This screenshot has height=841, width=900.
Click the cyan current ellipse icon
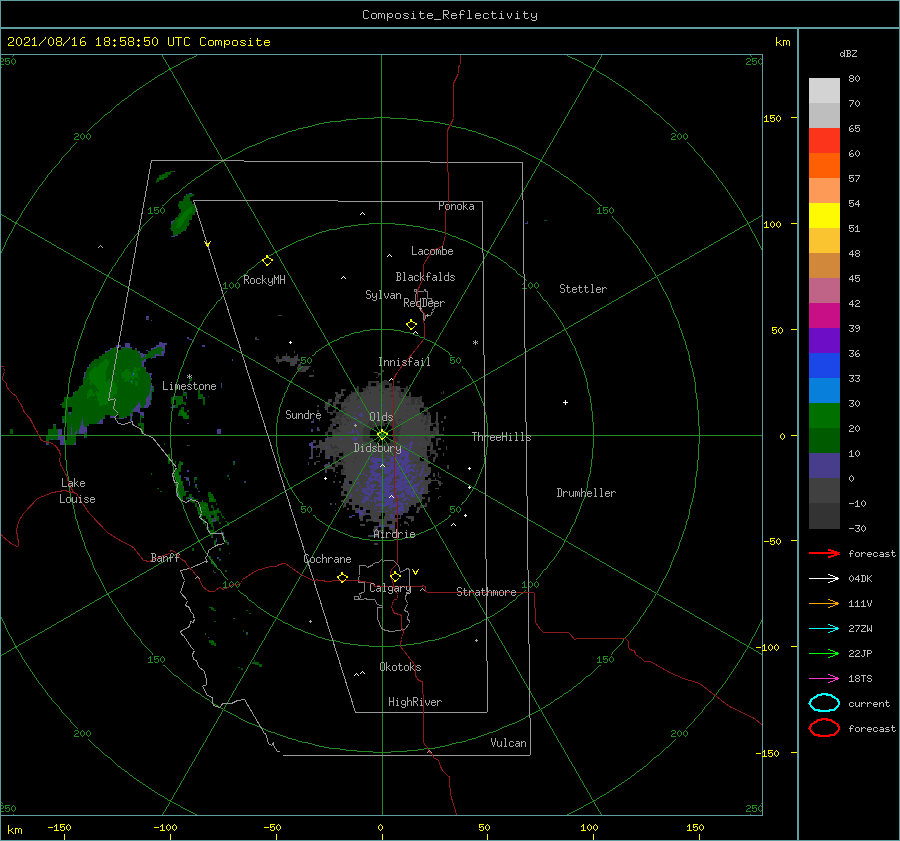(x=824, y=703)
